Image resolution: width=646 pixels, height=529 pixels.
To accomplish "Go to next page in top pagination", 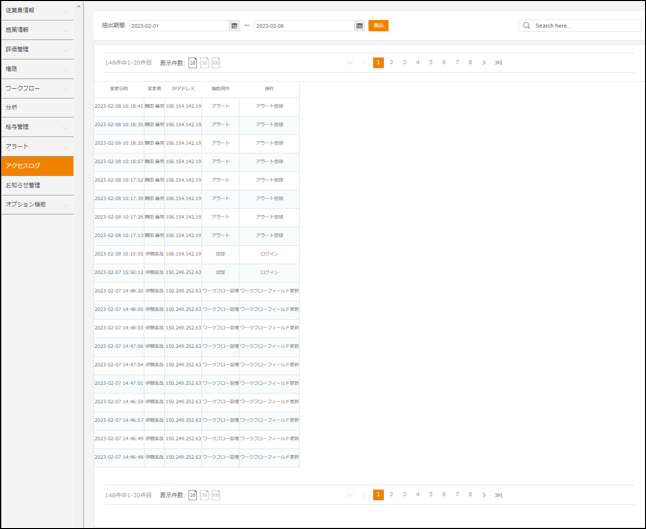I will point(484,62).
